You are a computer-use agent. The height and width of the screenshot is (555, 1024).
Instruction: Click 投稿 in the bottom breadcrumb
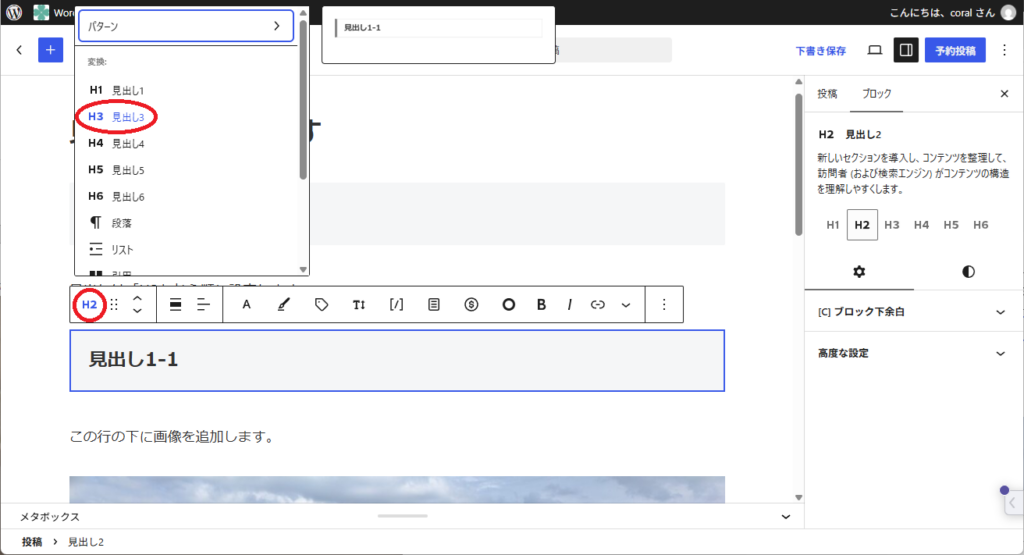(x=31, y=542)
